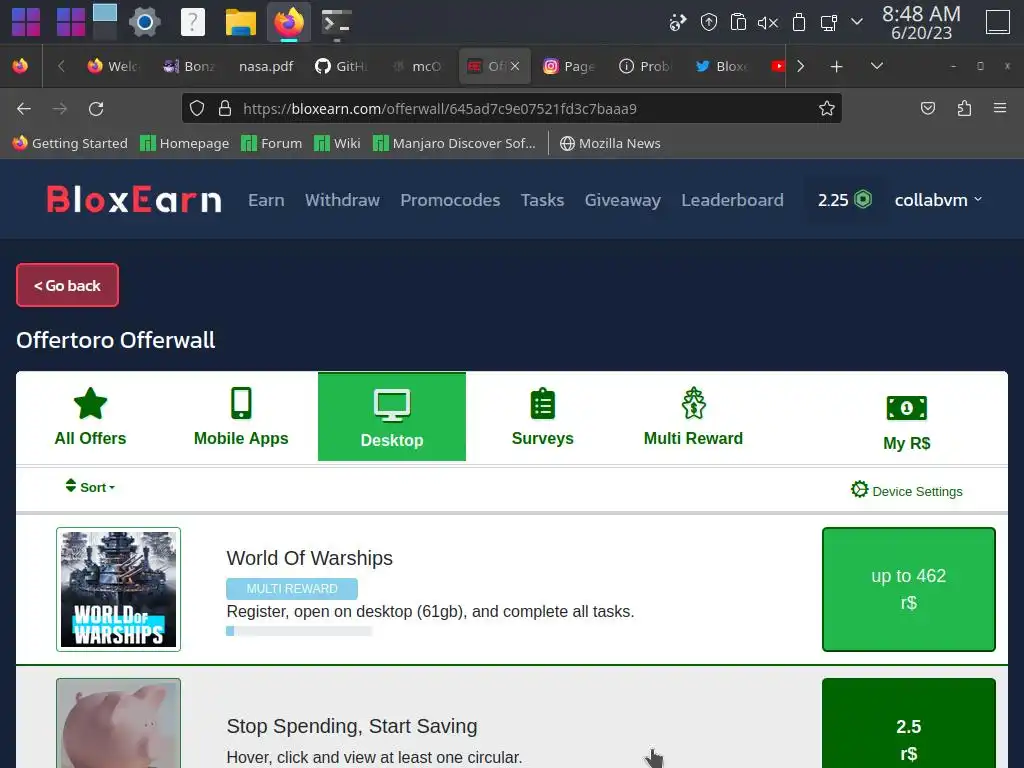Click the Firefox taskbar icon
This screenshot has width=1024, height=768.
pyautogui.click(x=289, y=23)
